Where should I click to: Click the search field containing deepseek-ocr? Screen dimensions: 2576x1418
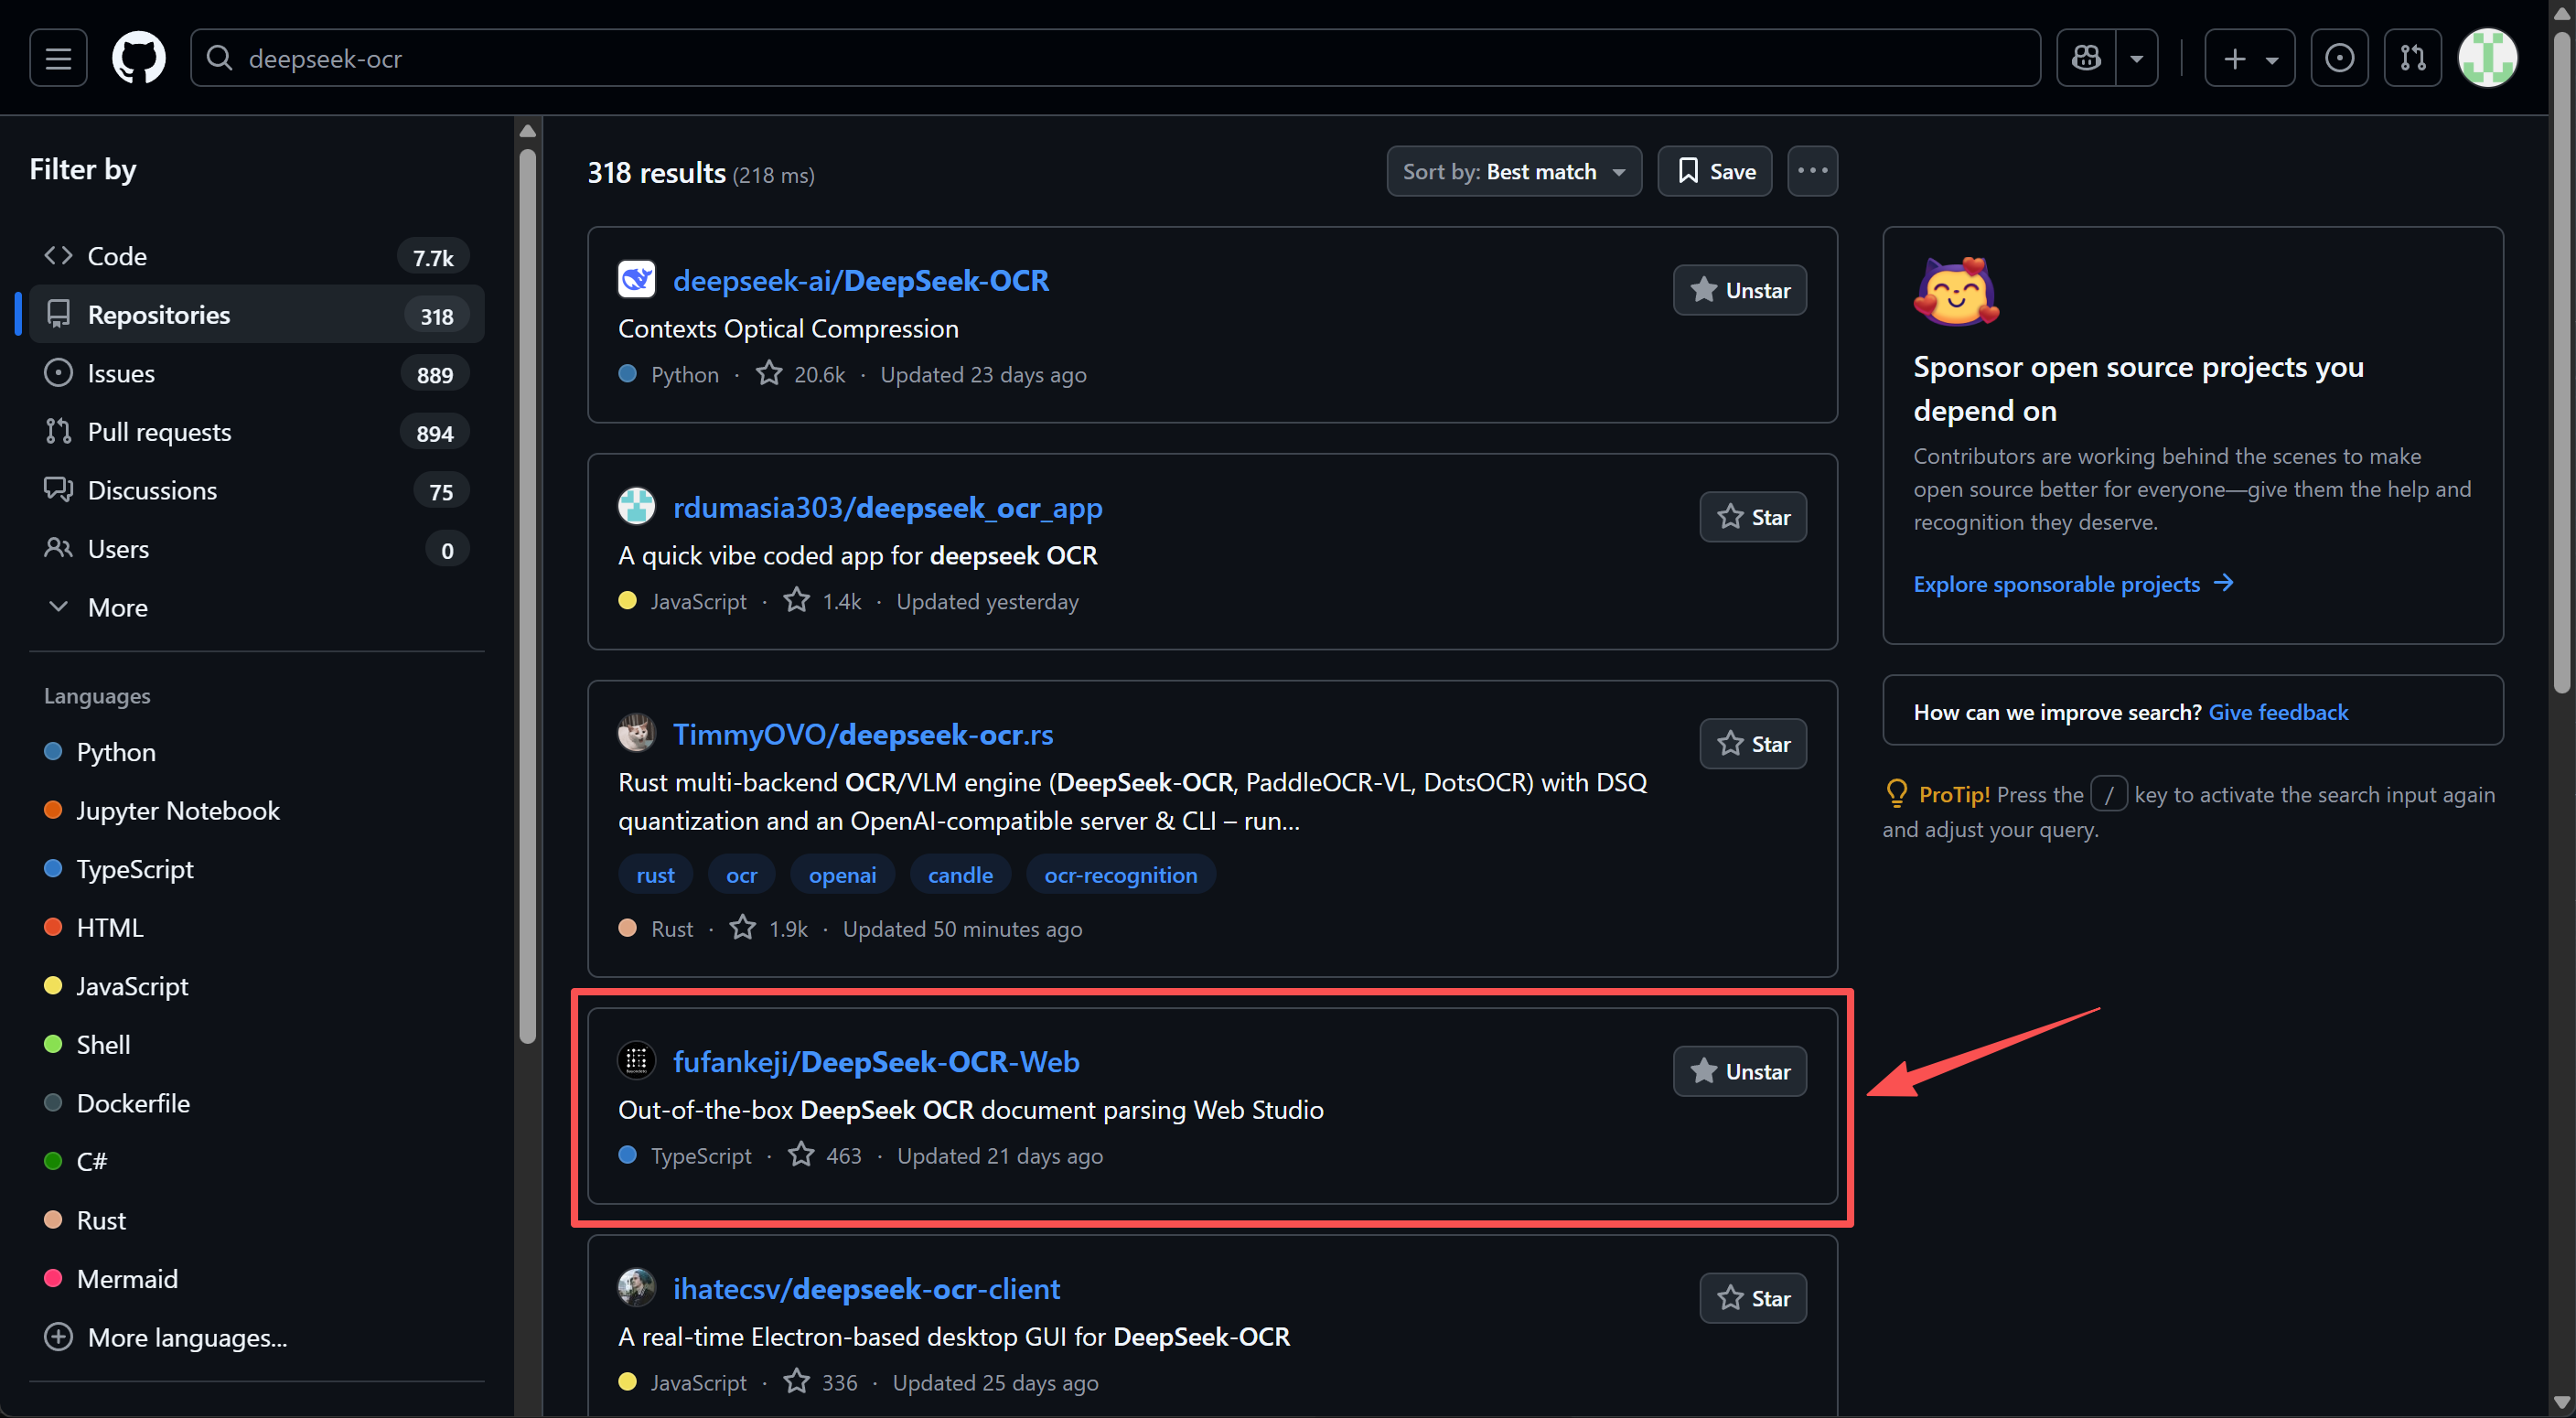click(1115, 58)
